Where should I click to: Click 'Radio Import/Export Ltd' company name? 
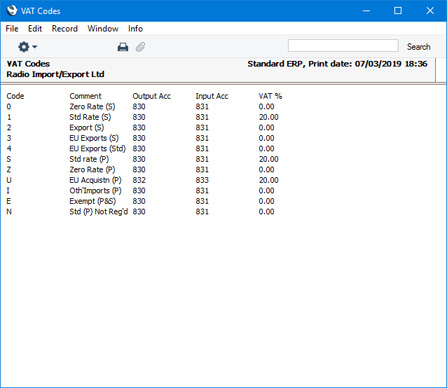[55, 74]
